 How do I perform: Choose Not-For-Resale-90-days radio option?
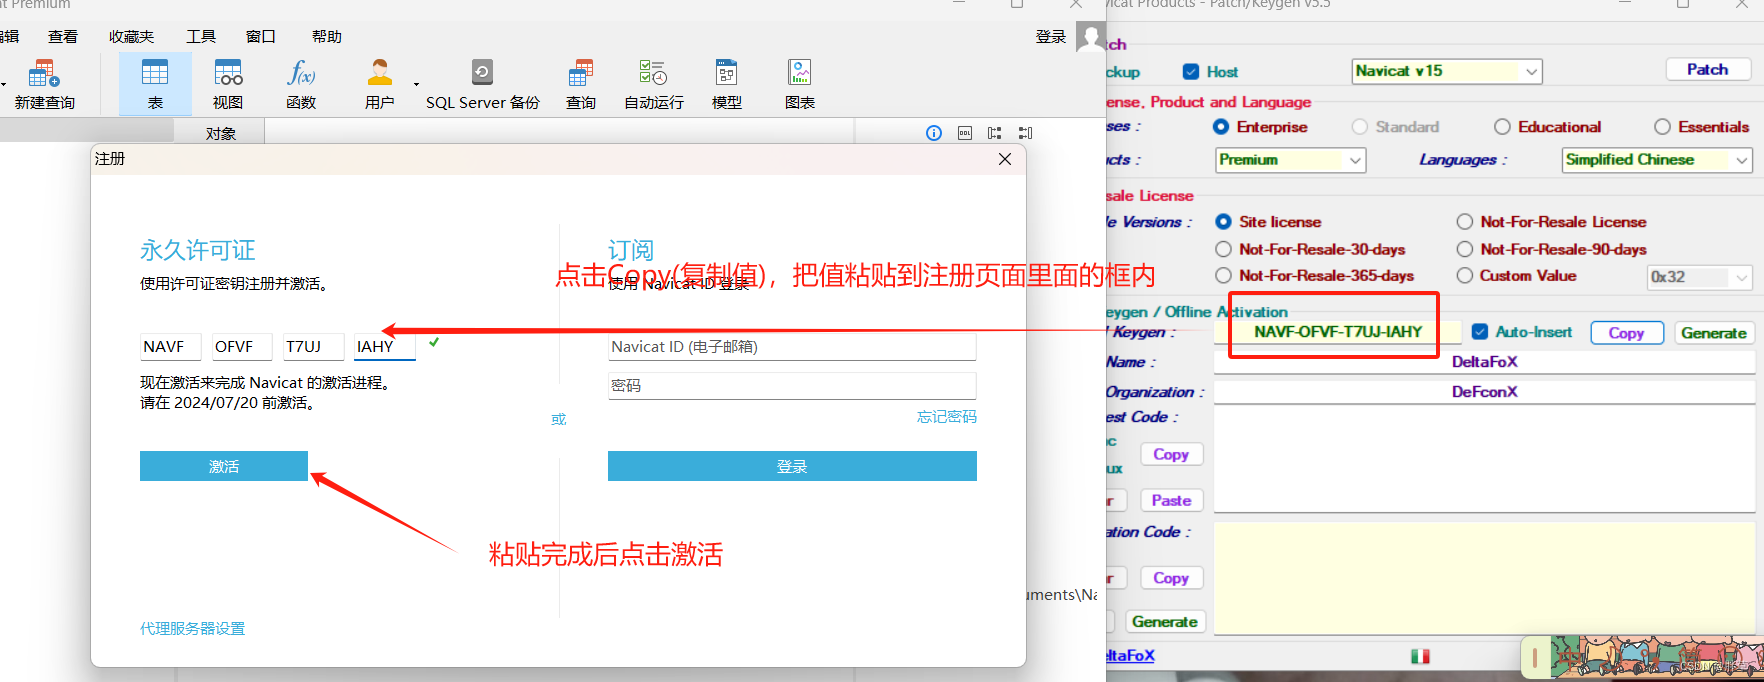tap(1465, 249)
